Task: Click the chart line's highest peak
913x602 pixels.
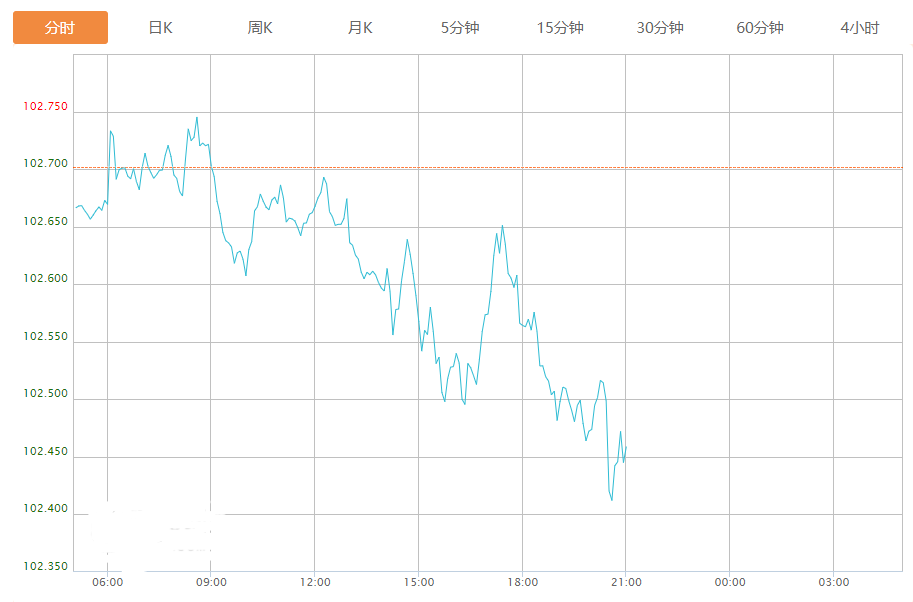Action: point(197,117)
